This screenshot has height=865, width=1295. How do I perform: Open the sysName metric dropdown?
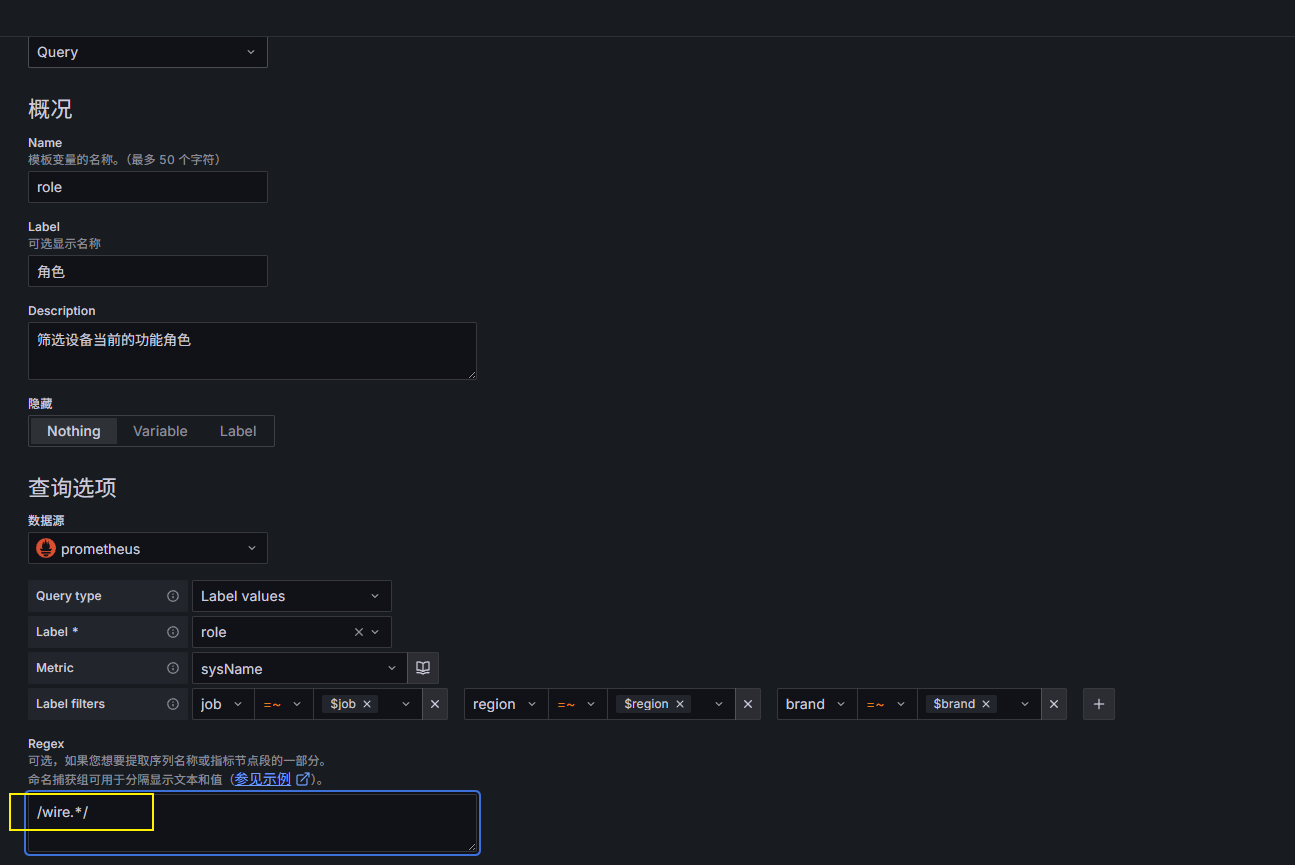(299, 668)
